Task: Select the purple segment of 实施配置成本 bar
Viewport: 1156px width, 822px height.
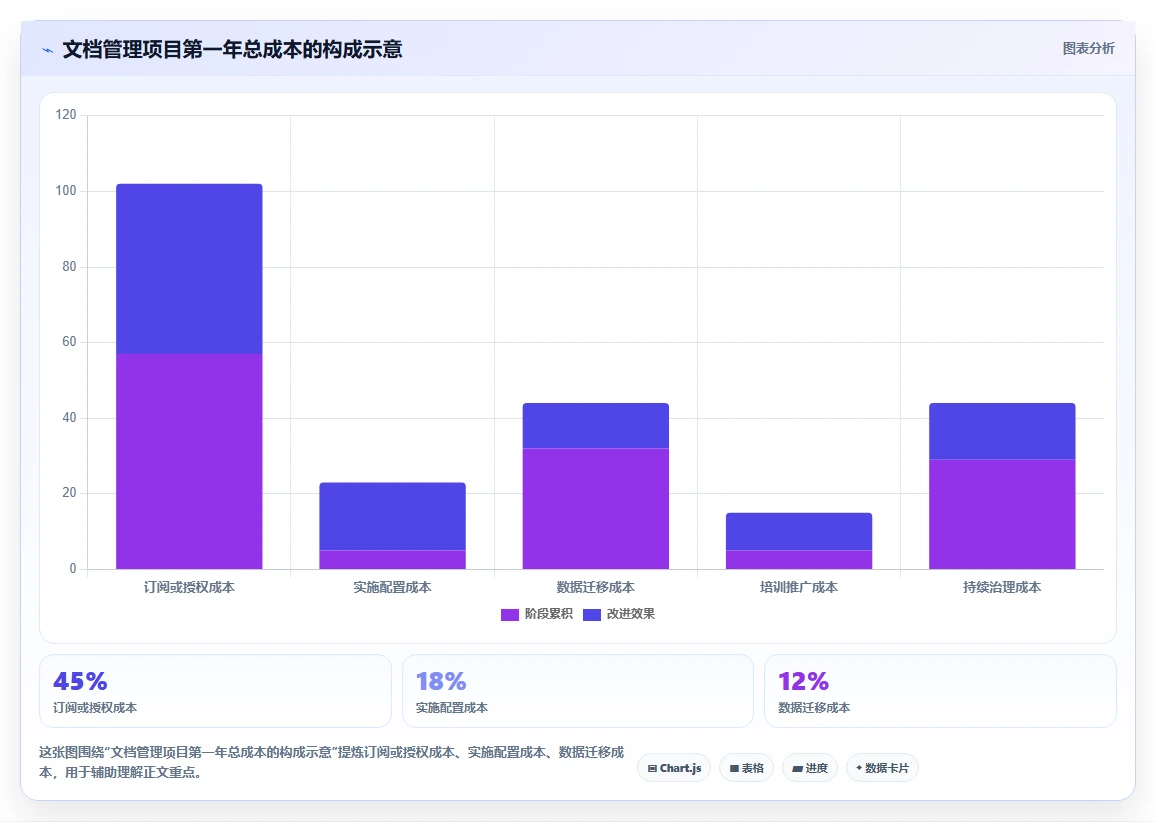Action: pos(392,560)
